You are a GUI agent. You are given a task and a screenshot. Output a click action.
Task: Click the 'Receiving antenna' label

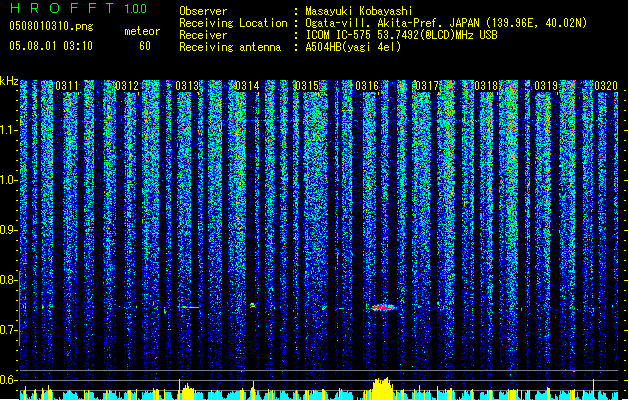pyautogui.click(x=230, y=47)
